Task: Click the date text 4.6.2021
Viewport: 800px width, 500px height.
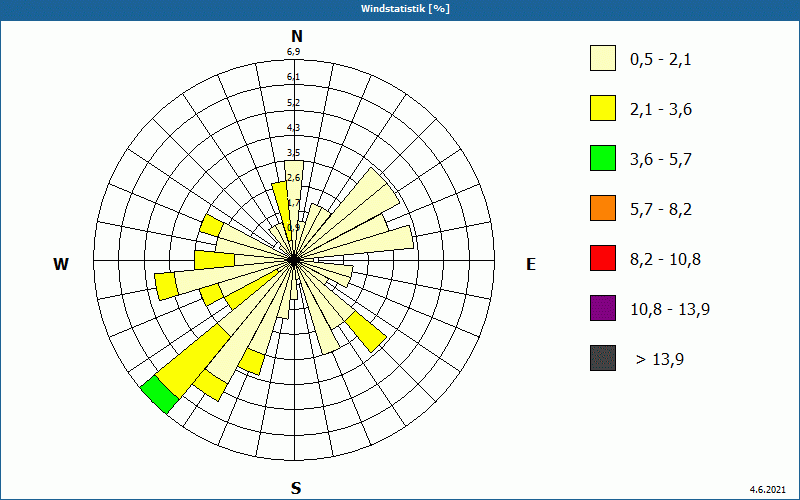Action: [767, 489]
